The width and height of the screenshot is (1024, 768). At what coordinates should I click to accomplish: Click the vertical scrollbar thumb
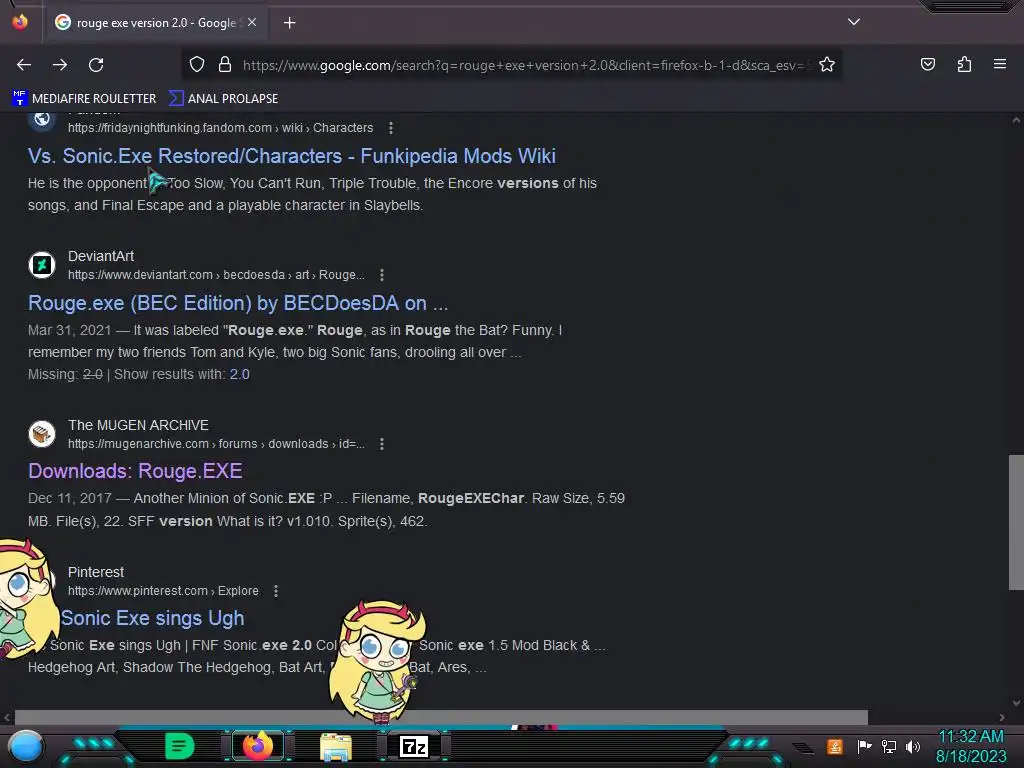1016,522
